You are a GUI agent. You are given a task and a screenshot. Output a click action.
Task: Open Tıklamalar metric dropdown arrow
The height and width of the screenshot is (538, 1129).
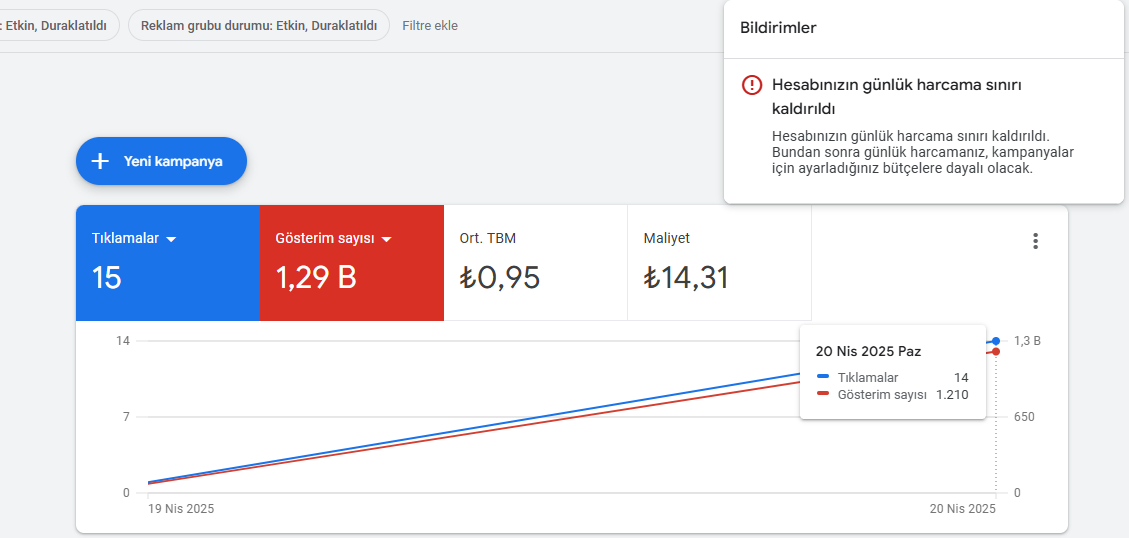(171, 240)
